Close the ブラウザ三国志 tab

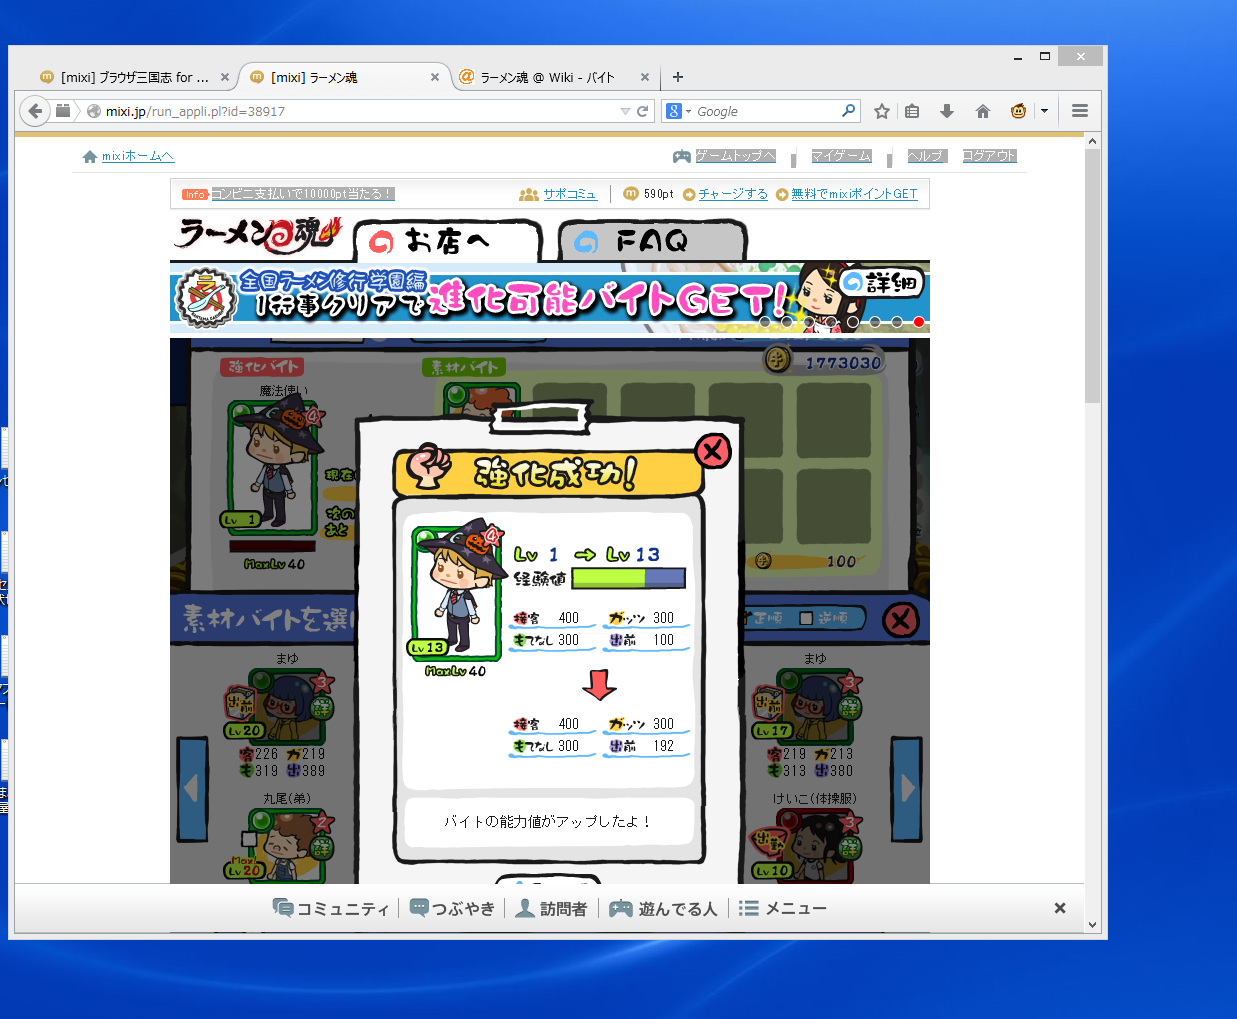click(225, 77)
